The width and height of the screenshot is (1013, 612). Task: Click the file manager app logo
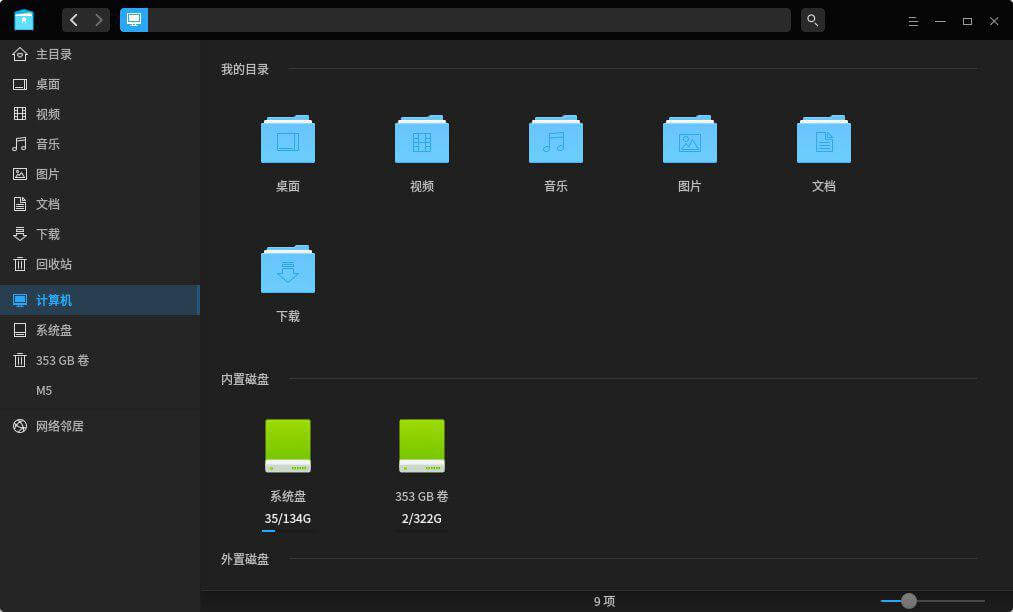pos(24,20)
